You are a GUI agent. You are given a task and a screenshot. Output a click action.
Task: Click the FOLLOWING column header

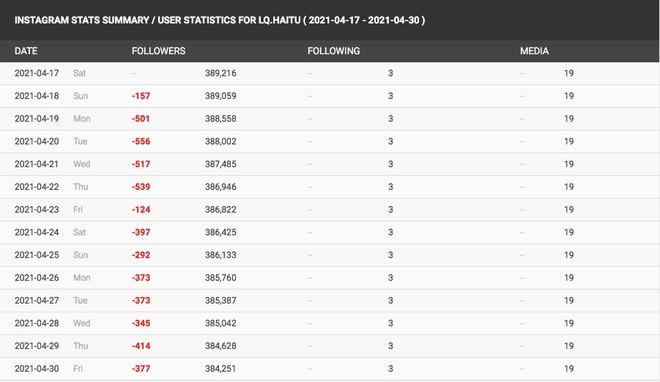pyautogui.click(x=333, y=51)
